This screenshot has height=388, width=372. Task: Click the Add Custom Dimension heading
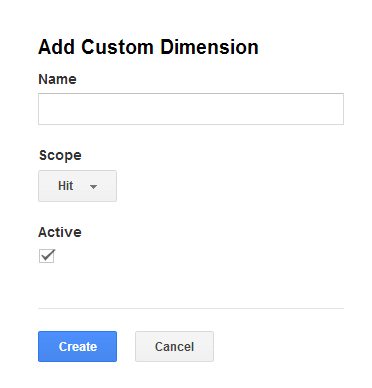[x=148, y=47]
